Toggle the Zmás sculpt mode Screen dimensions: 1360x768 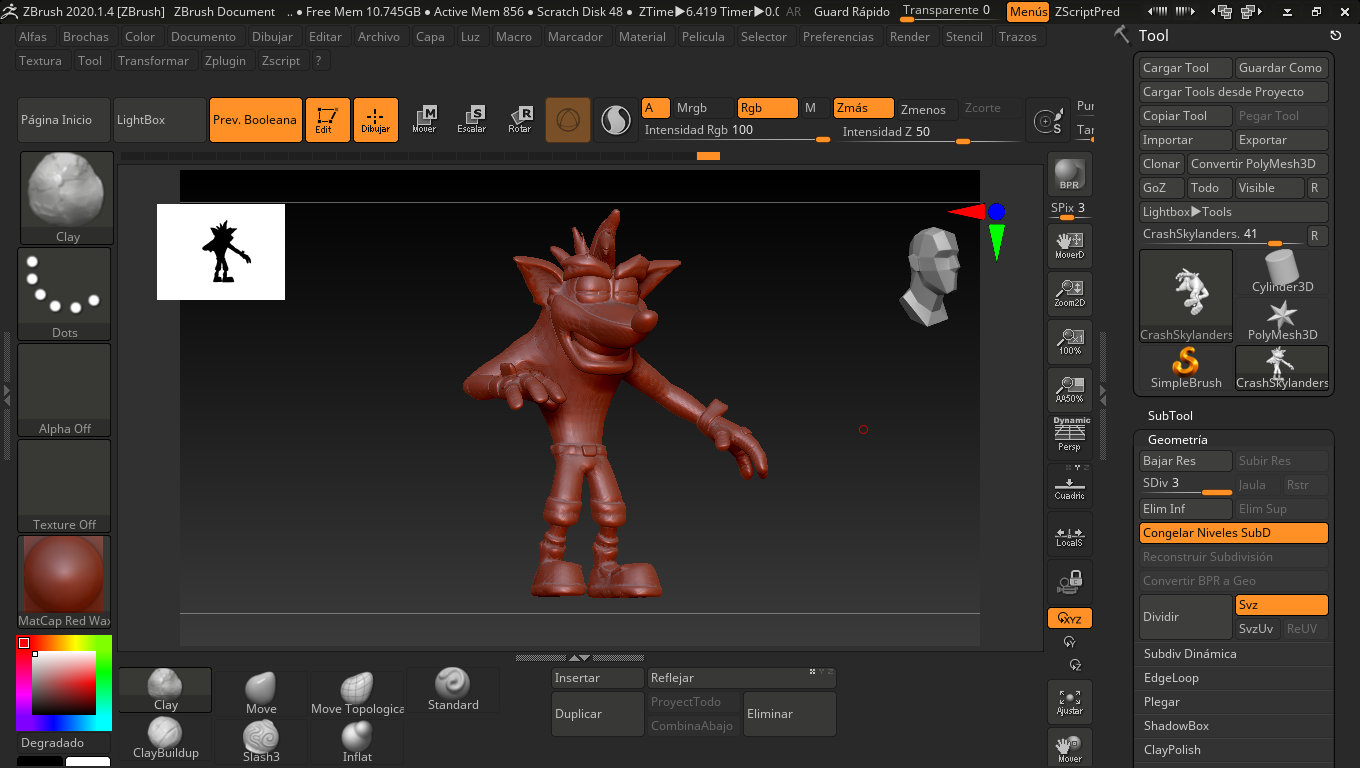coord(863,108)
